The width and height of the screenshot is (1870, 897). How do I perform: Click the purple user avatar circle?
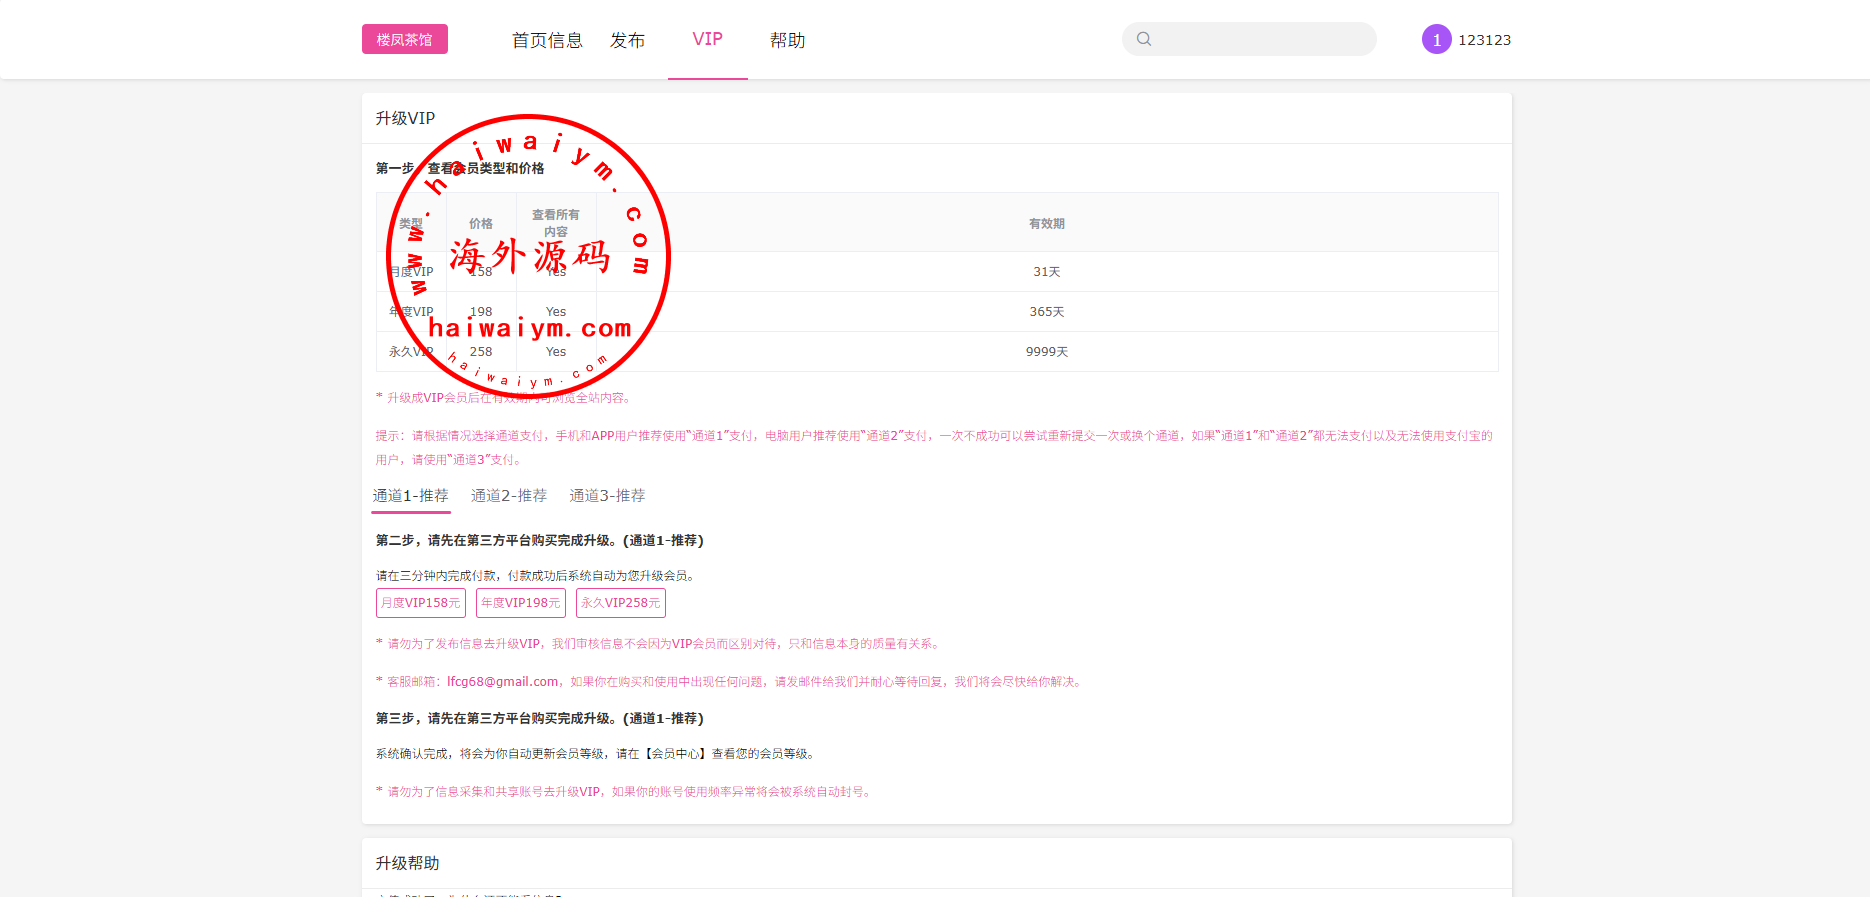click(1436, 39)
